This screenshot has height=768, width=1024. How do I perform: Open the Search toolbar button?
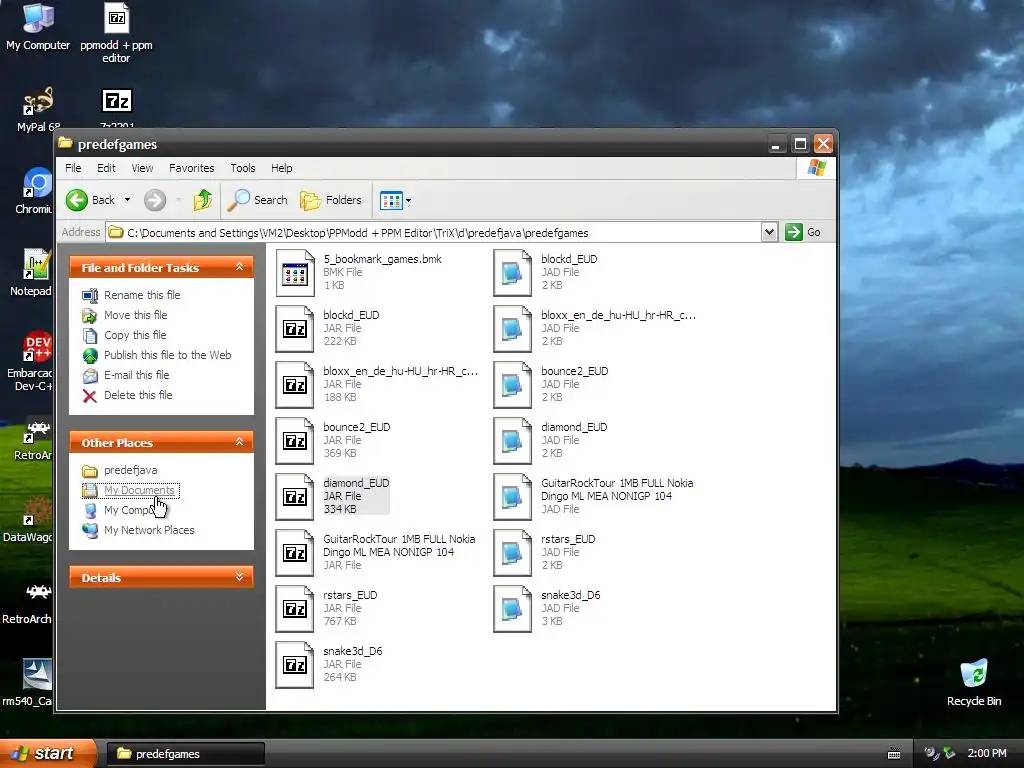click(x=258, y=200)
